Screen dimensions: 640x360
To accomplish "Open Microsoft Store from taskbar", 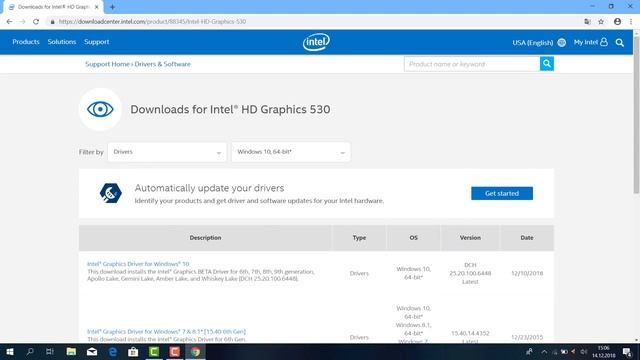I will coord(133,352).
